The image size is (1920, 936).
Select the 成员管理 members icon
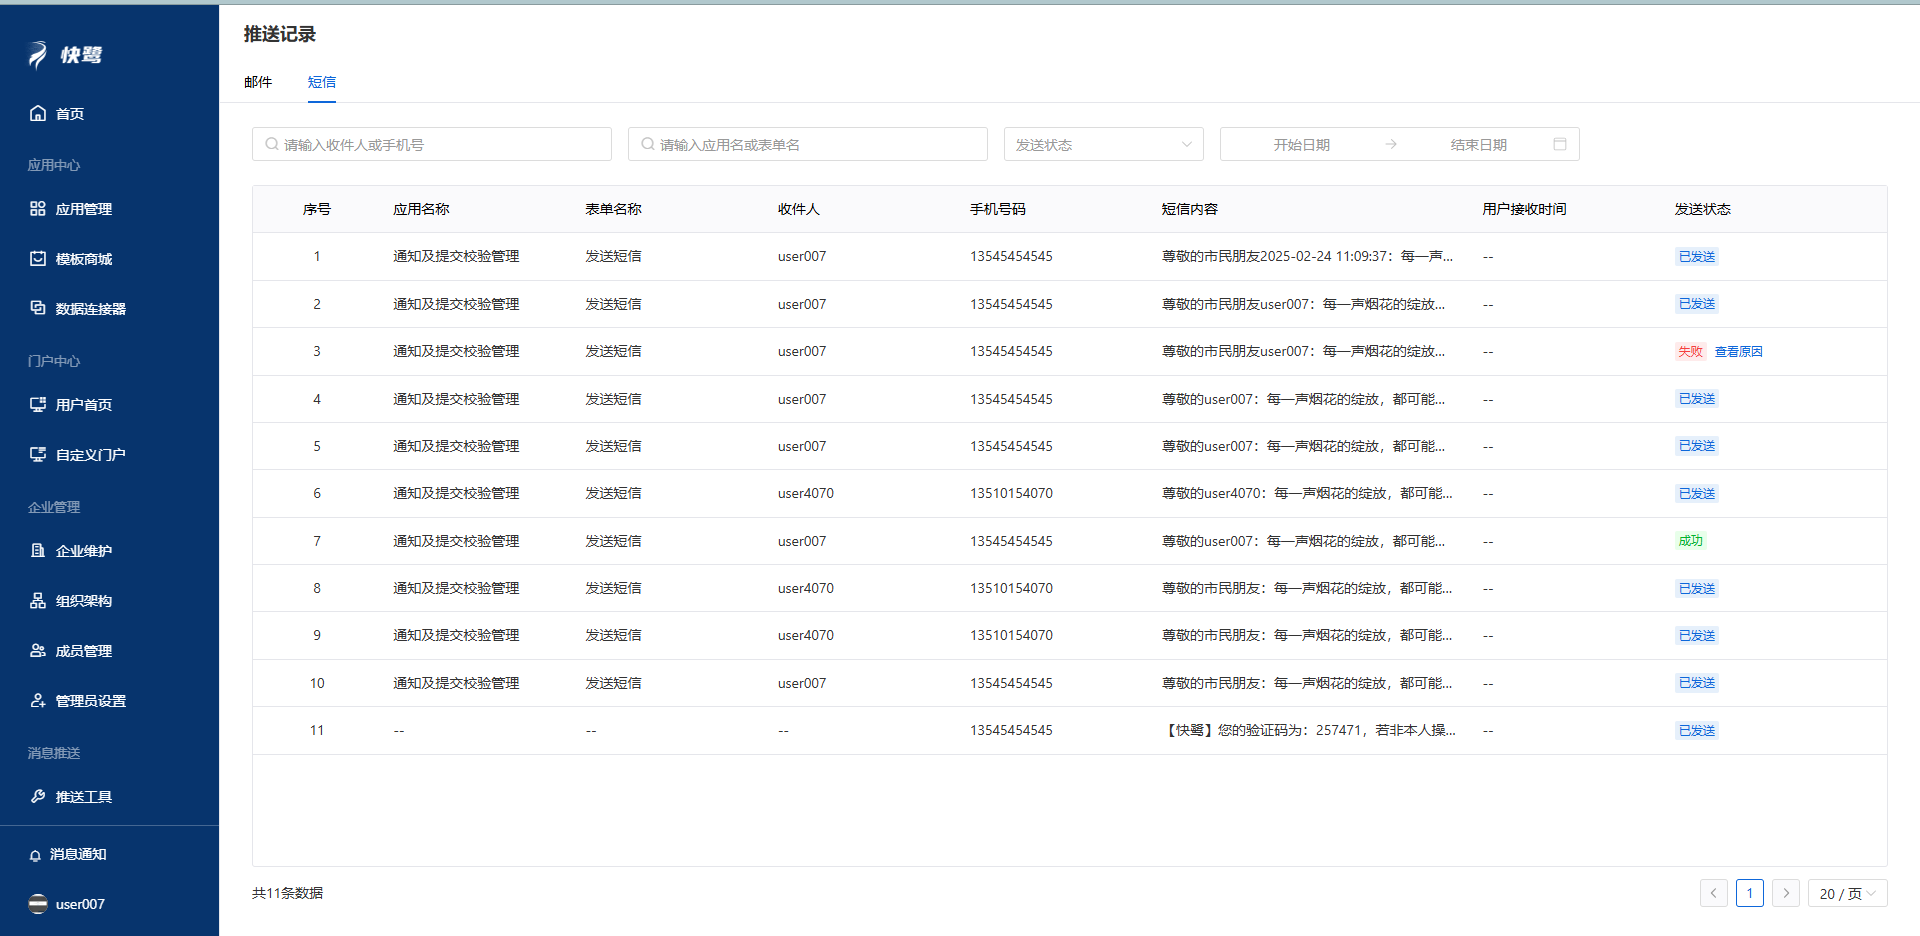(38, 651)
